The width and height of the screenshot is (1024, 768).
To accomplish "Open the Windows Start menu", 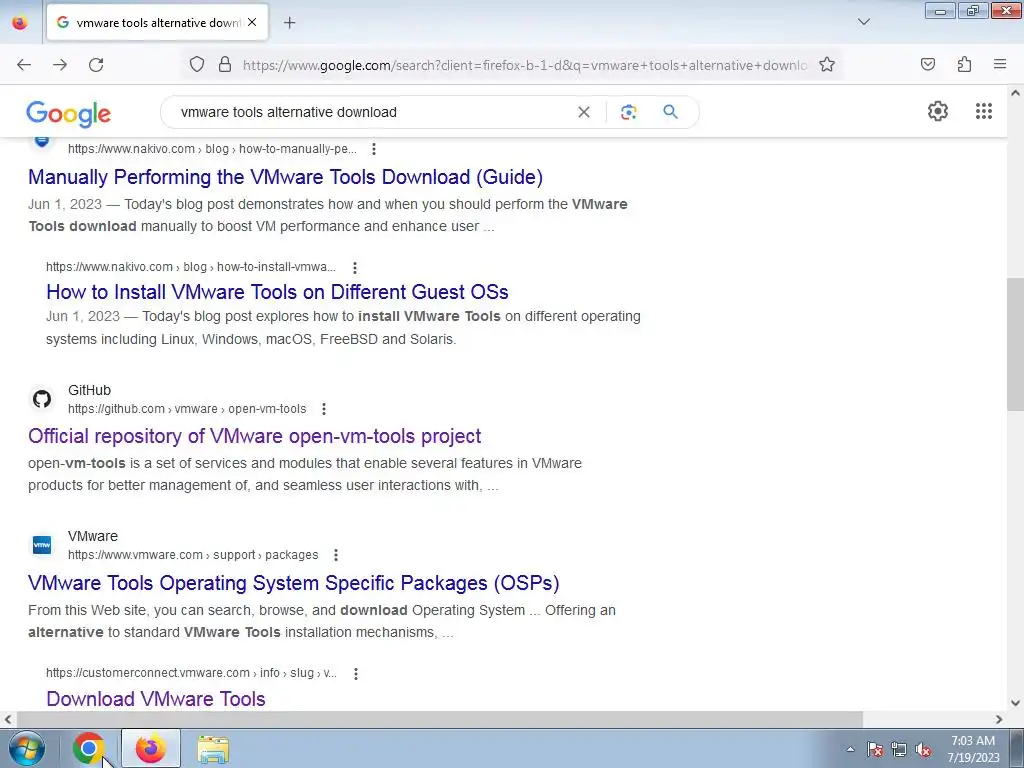I will click(27, 748).
